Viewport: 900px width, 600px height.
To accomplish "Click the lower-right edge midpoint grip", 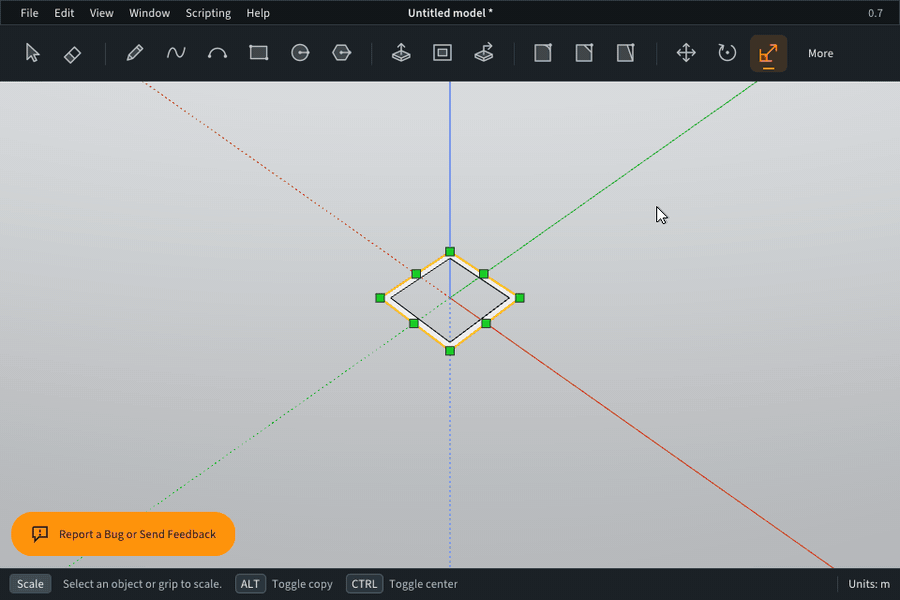I will pos(486,324).
